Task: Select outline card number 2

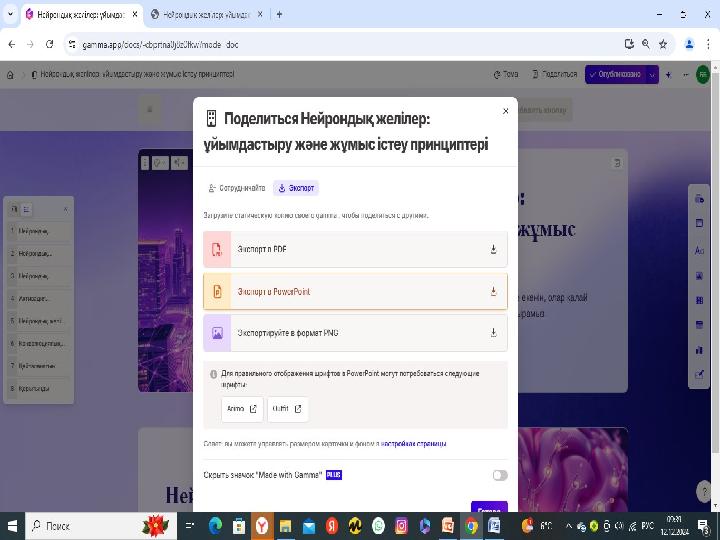Action: (x=39, y=253)
